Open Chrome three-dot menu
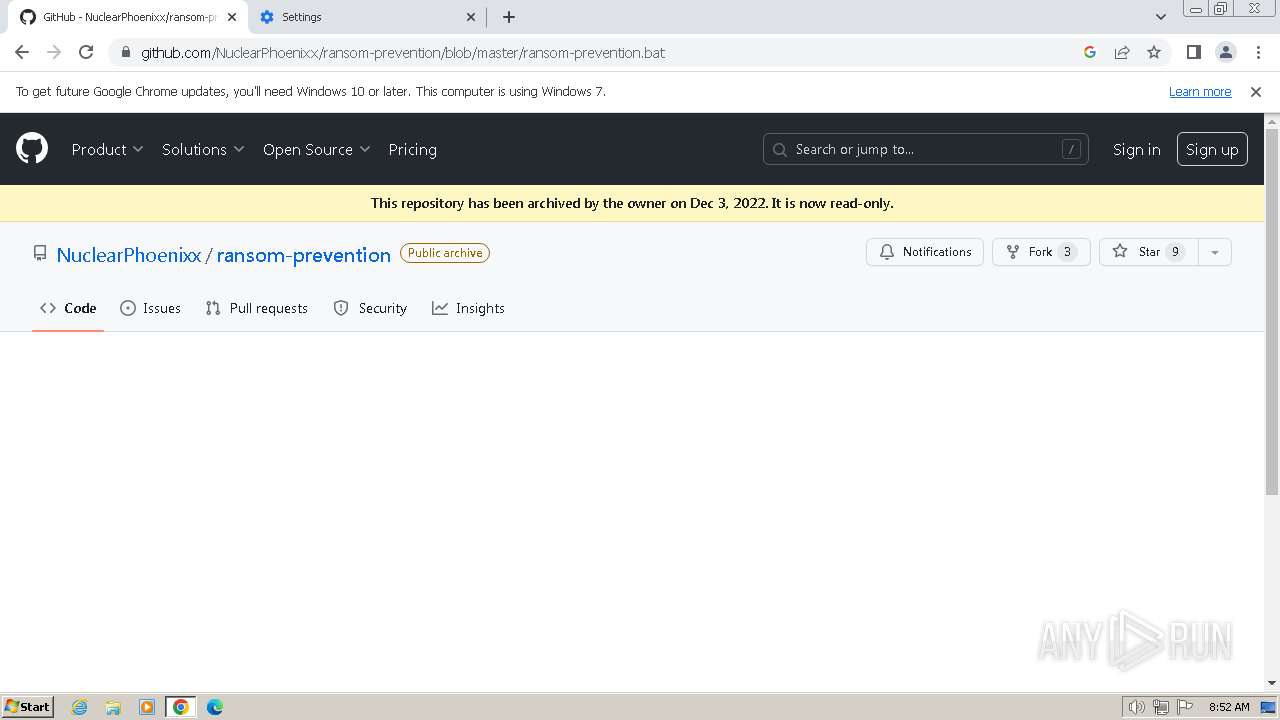The height and width of the screenshot is (720, 1280). point(1258,52)
